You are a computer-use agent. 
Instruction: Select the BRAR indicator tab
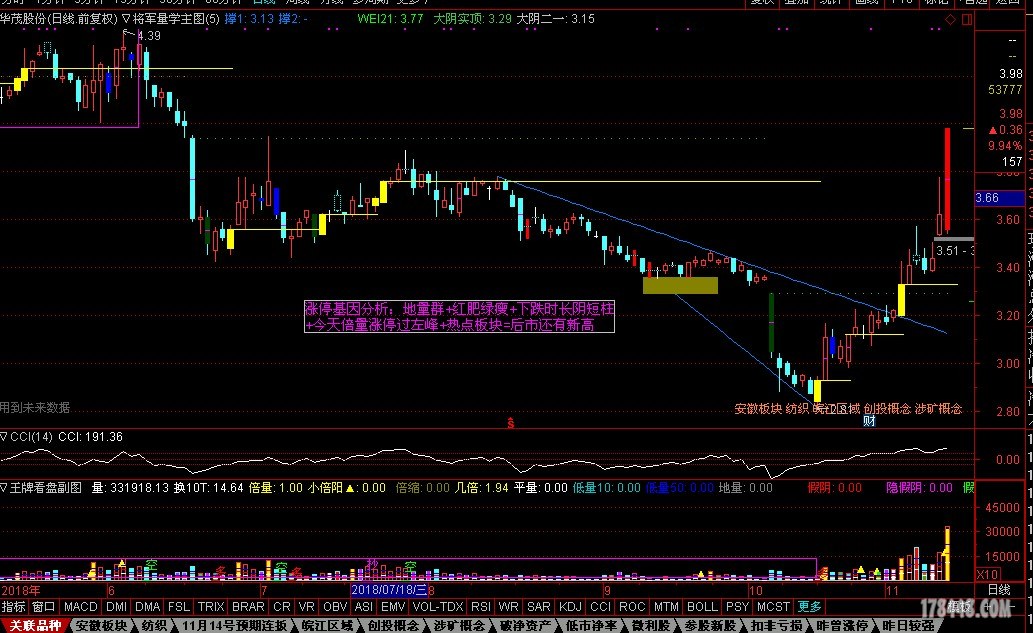pyautogui.click(x=248, y=607)
